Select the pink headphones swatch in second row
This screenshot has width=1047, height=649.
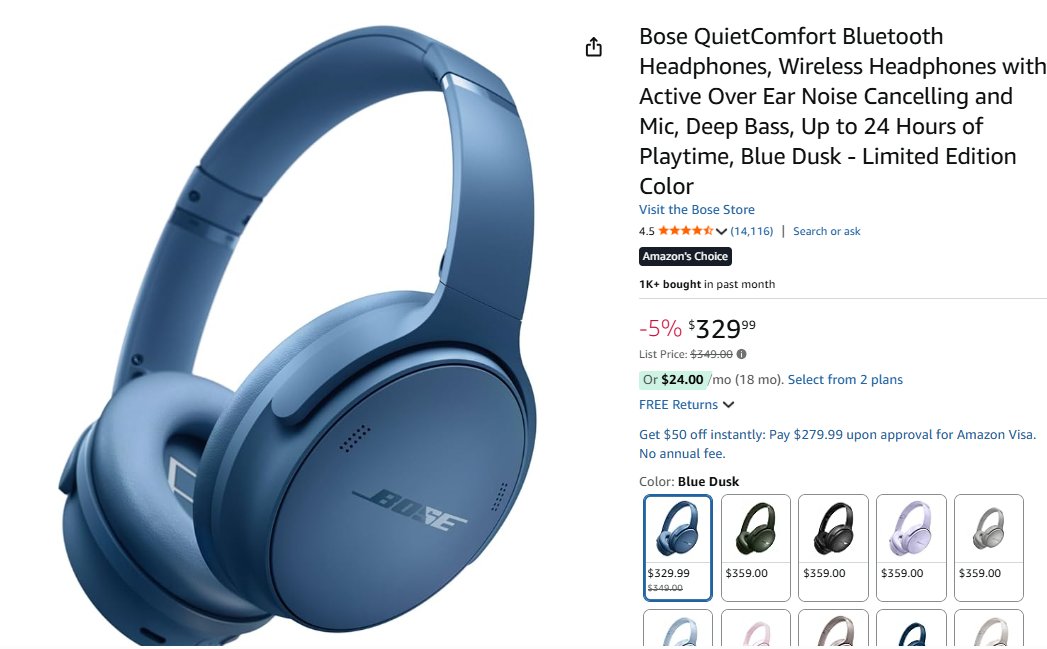[755, 628]
